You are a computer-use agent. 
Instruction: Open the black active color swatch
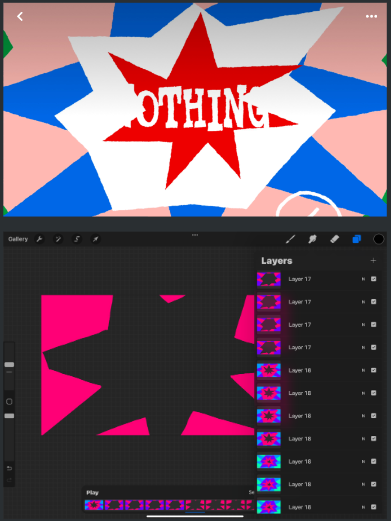coord(379,239)
